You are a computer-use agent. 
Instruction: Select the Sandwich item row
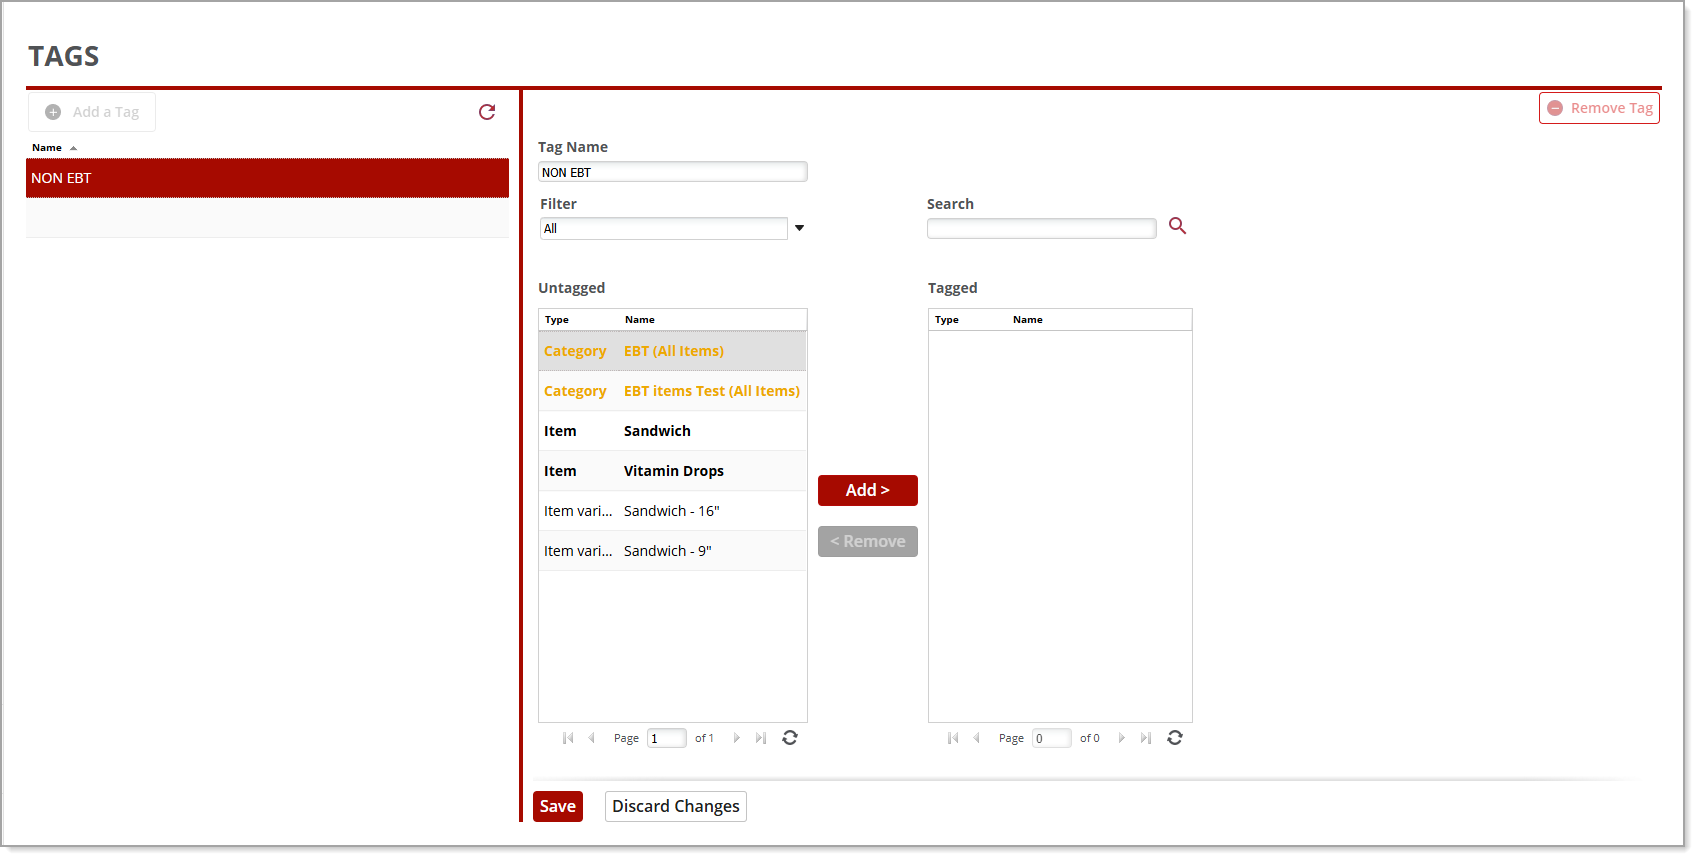click(x=672, y=431)
